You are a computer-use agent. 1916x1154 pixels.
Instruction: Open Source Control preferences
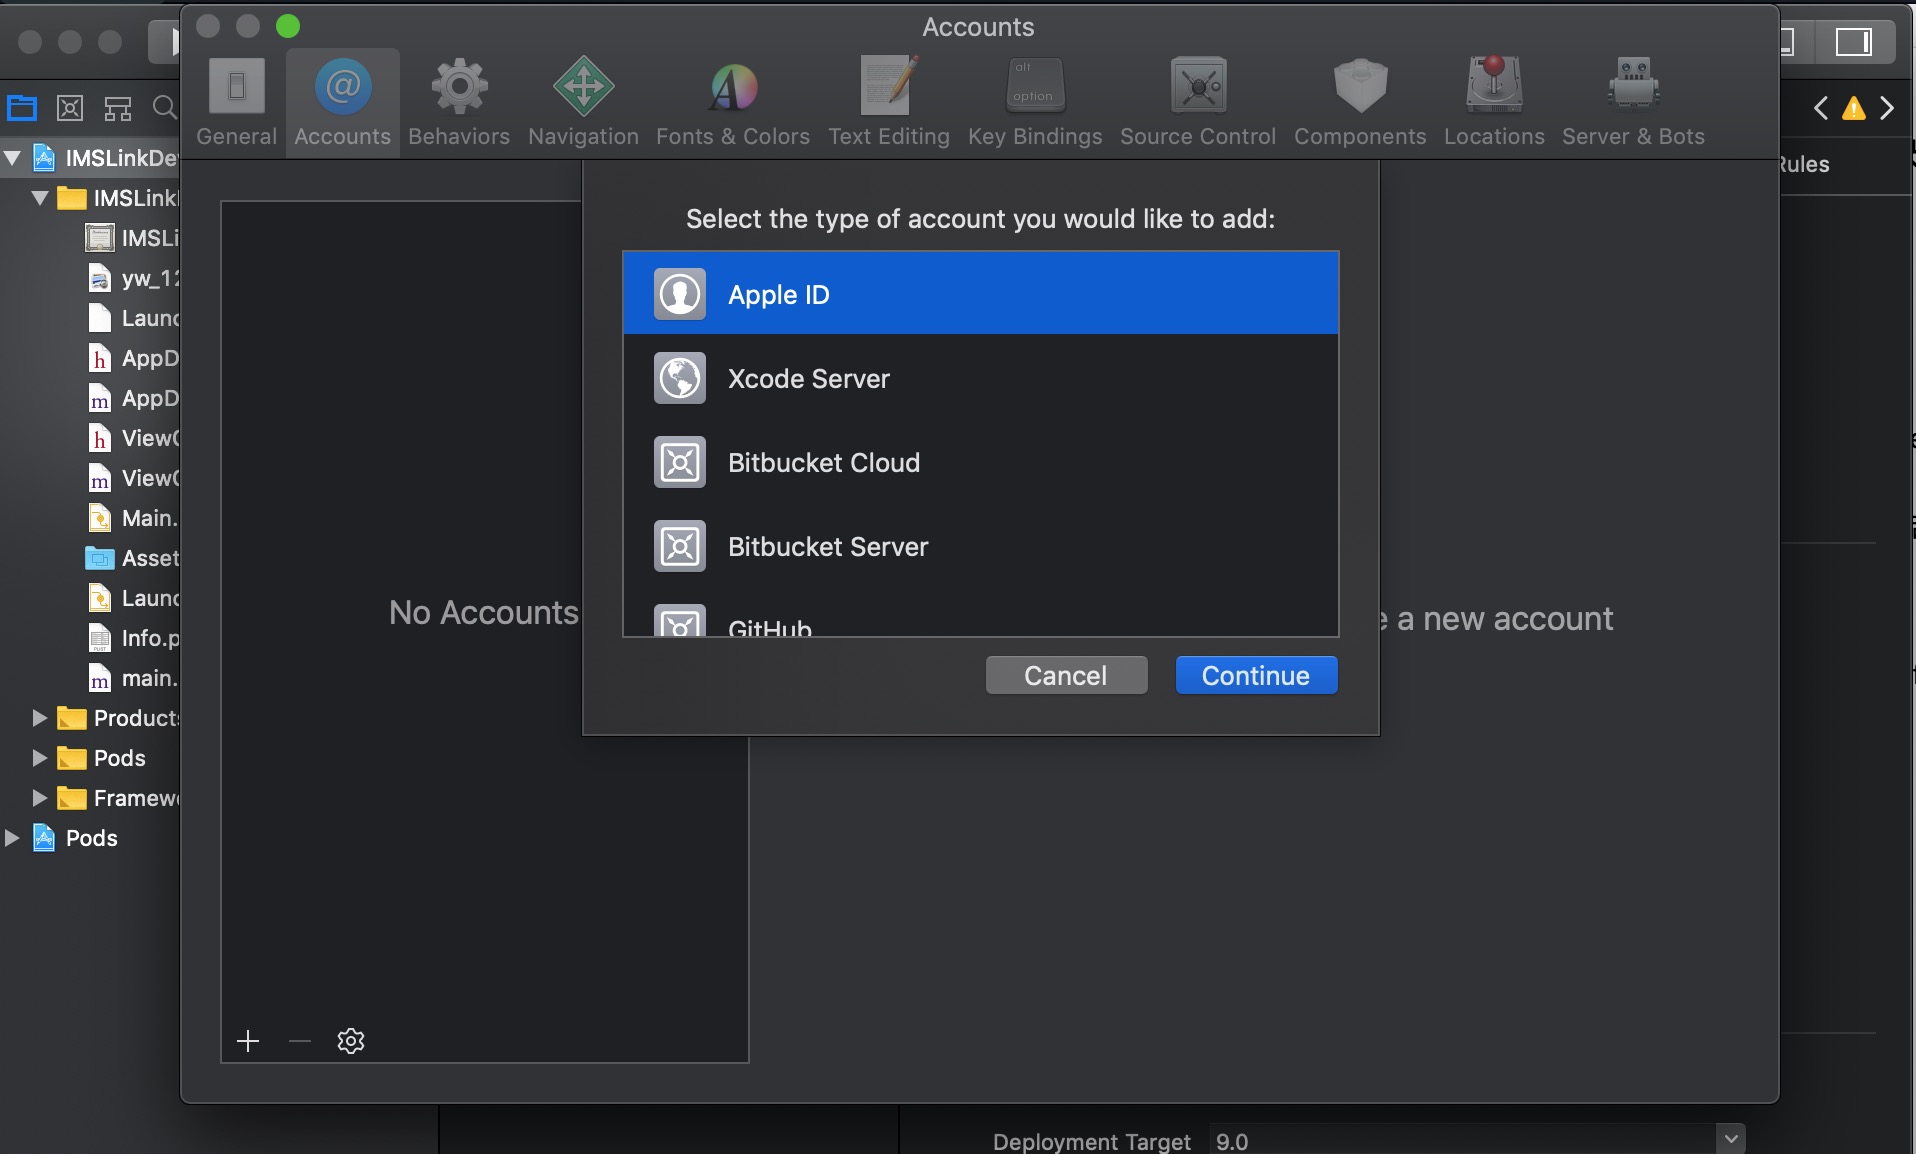(x=1198, y=103)
